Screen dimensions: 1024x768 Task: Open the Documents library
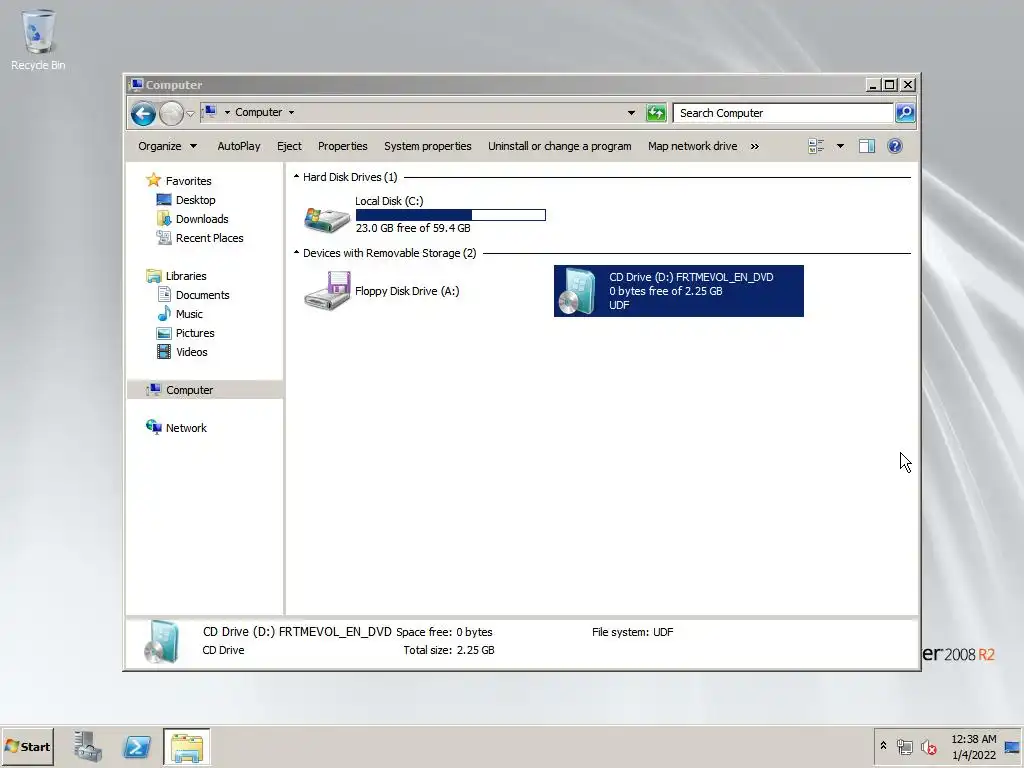click(x=202, y=295)
